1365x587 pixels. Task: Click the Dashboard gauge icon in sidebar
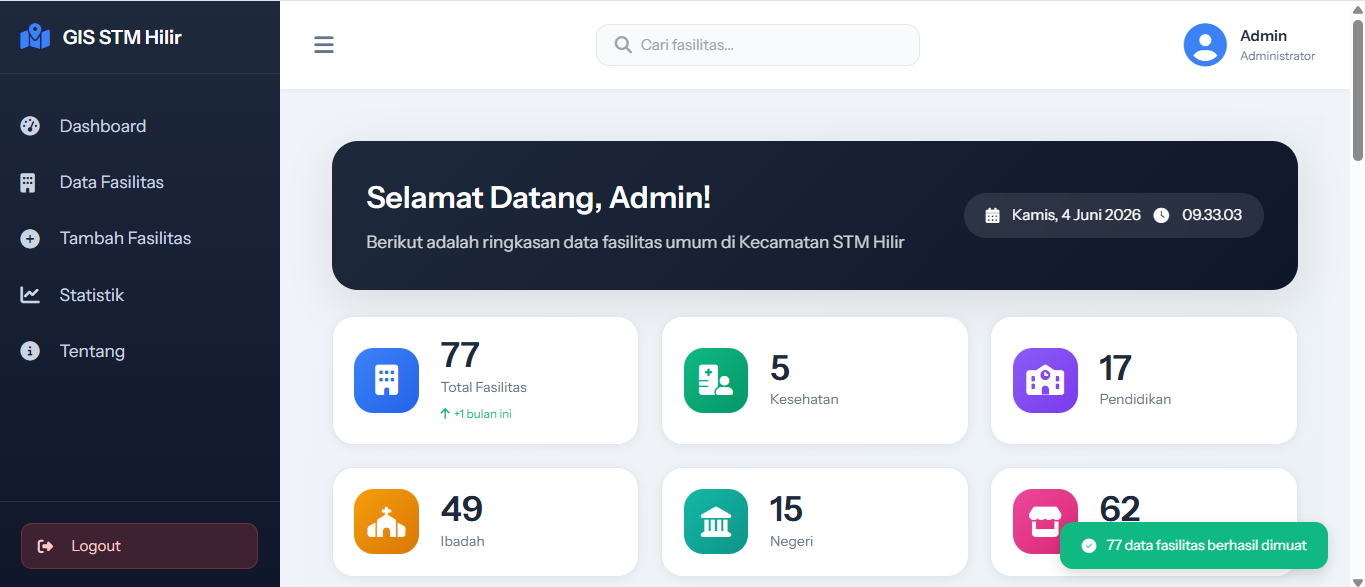coord(30,126)
